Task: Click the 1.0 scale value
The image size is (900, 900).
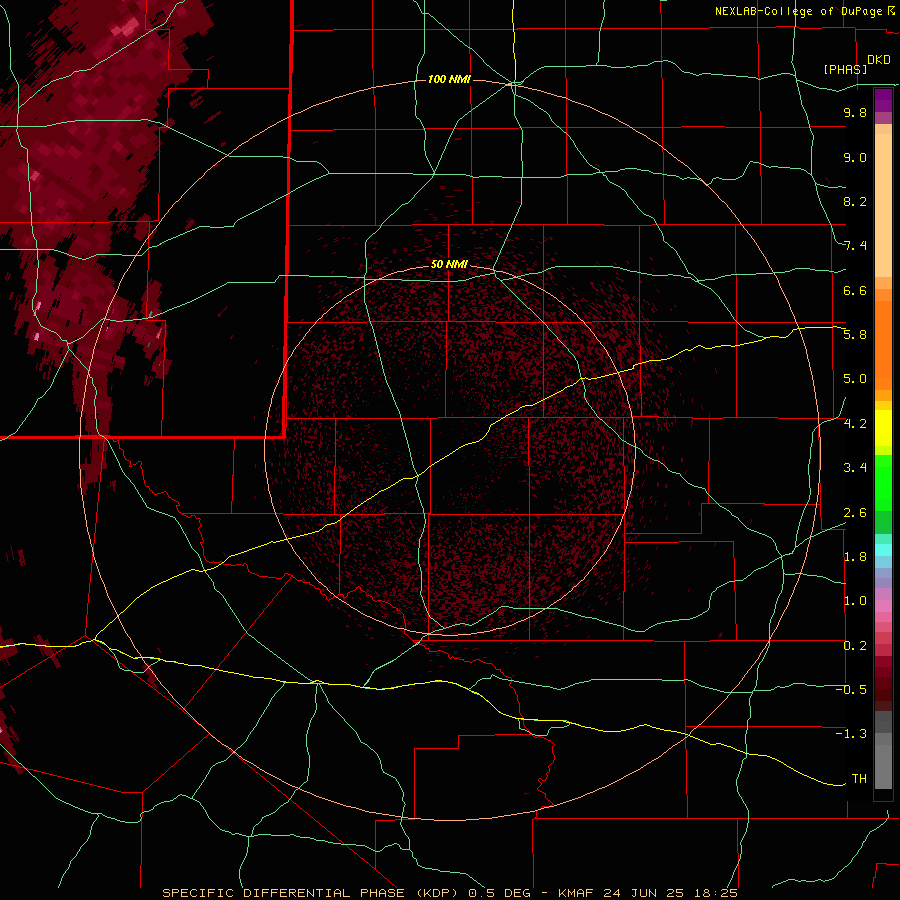Action: tap(855, 601)
